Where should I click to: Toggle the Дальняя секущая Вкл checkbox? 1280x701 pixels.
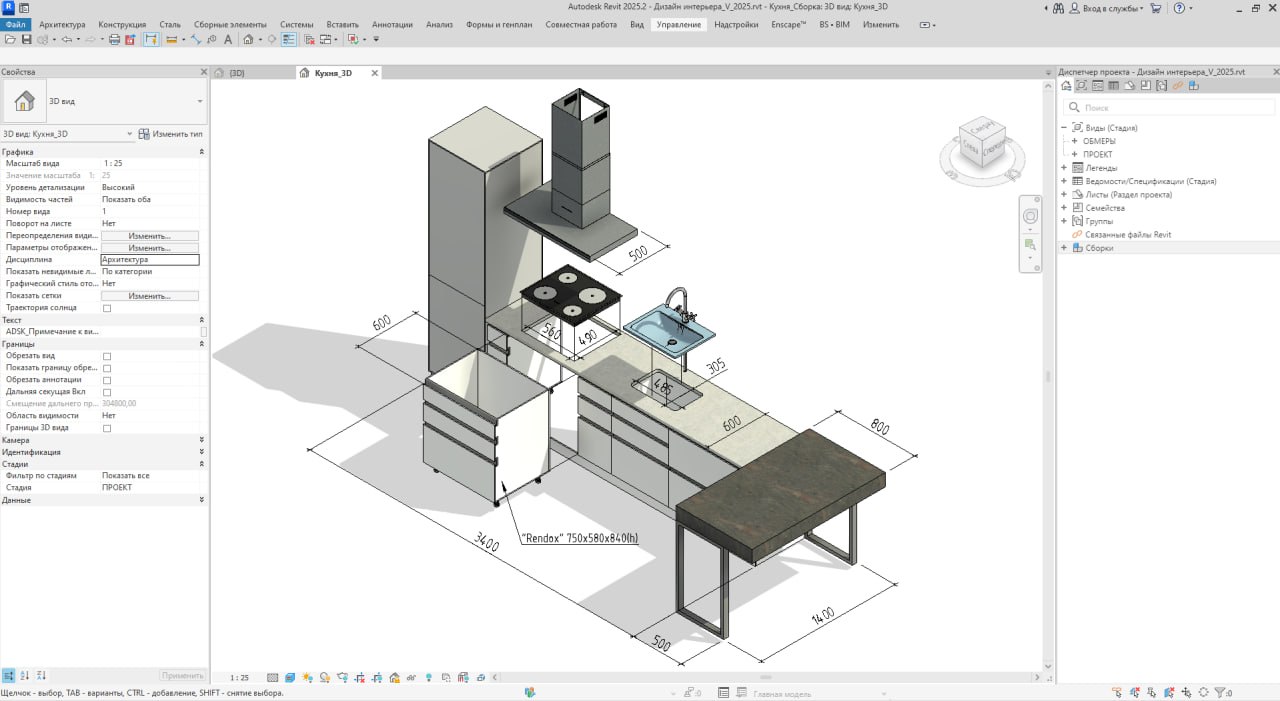pyautogui.click(x=107, y=392)
